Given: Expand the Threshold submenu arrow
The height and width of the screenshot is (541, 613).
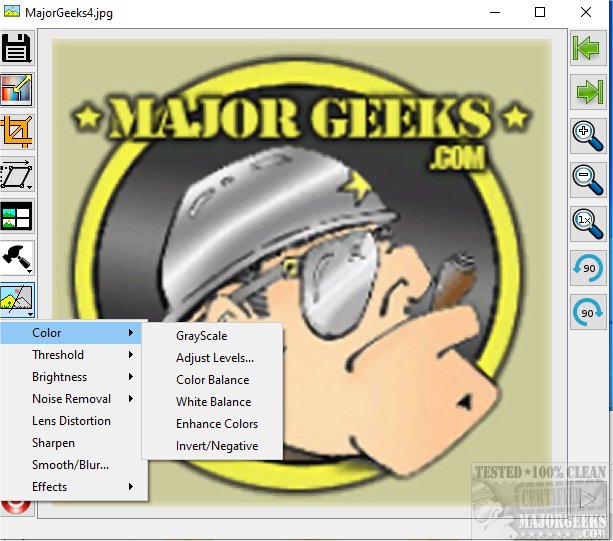Looking at the screenshot, I should click(x=131, y=355).
